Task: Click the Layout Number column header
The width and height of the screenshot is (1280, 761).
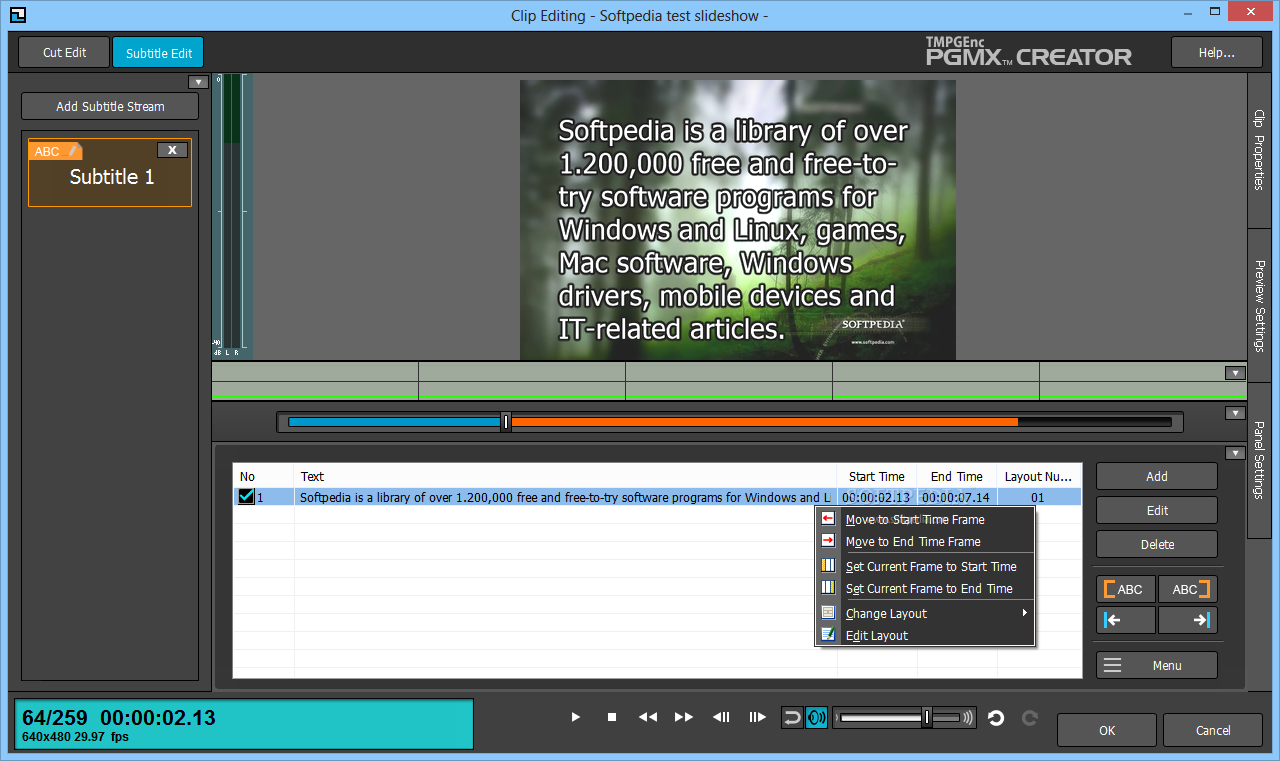Action: 1039,476
